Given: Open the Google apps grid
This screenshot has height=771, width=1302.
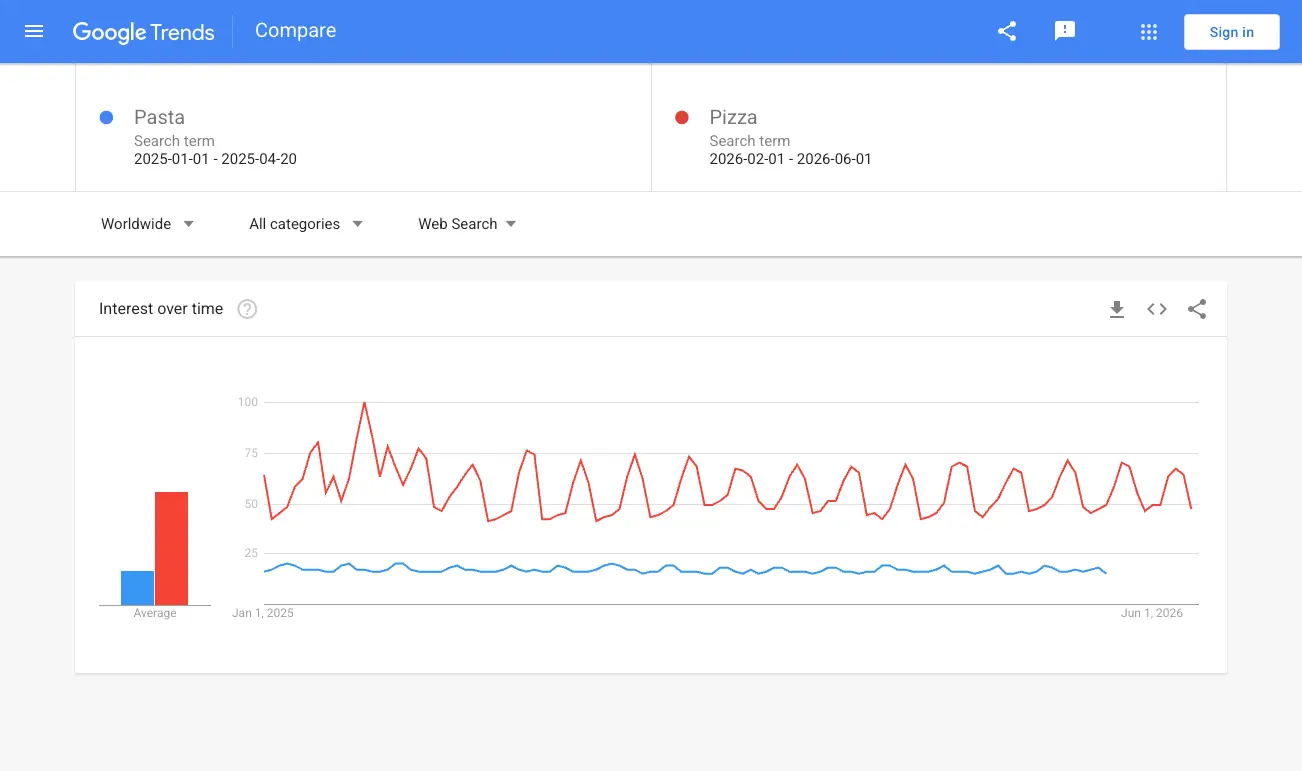Looking at the screenshot, I should point(1149,32).
